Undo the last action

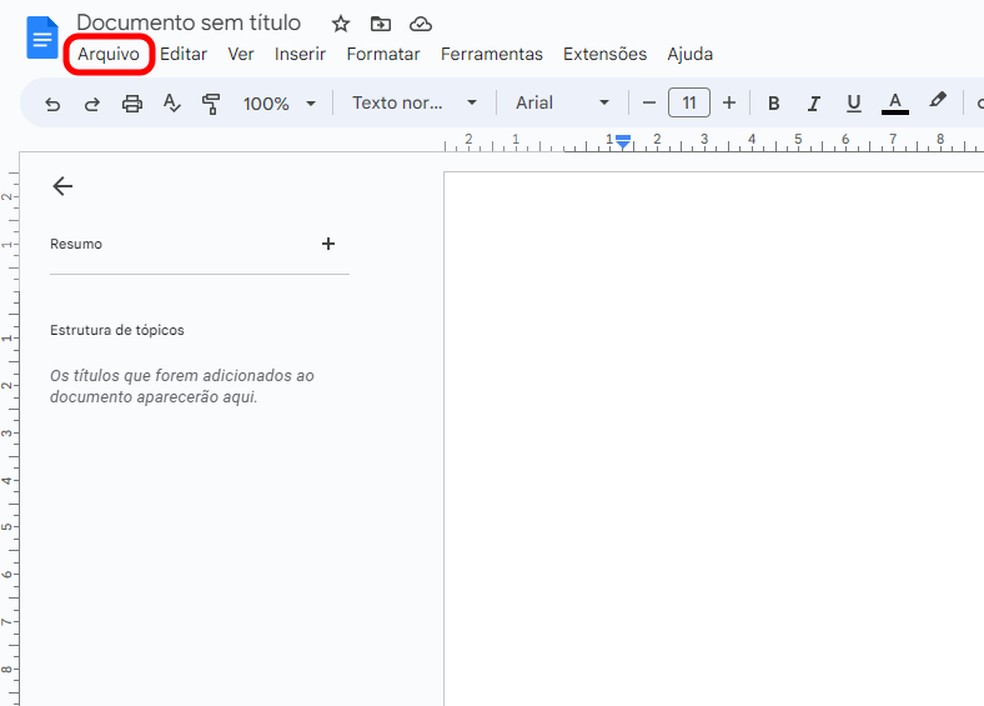click(x=52, y=102)
